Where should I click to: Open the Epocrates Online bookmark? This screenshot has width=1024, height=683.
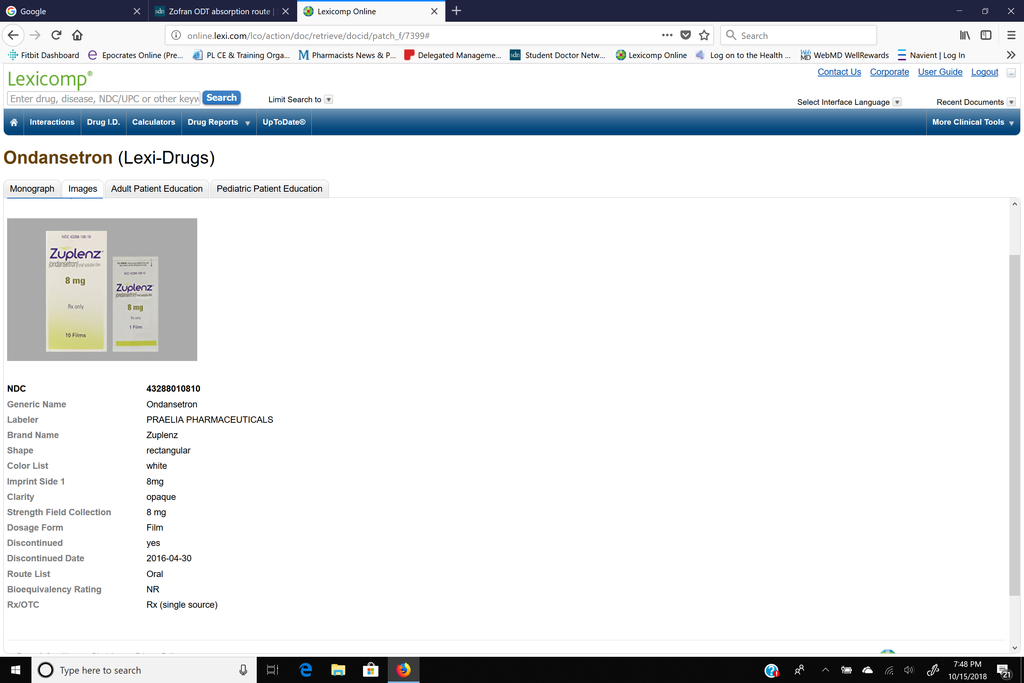coord(135,55)
